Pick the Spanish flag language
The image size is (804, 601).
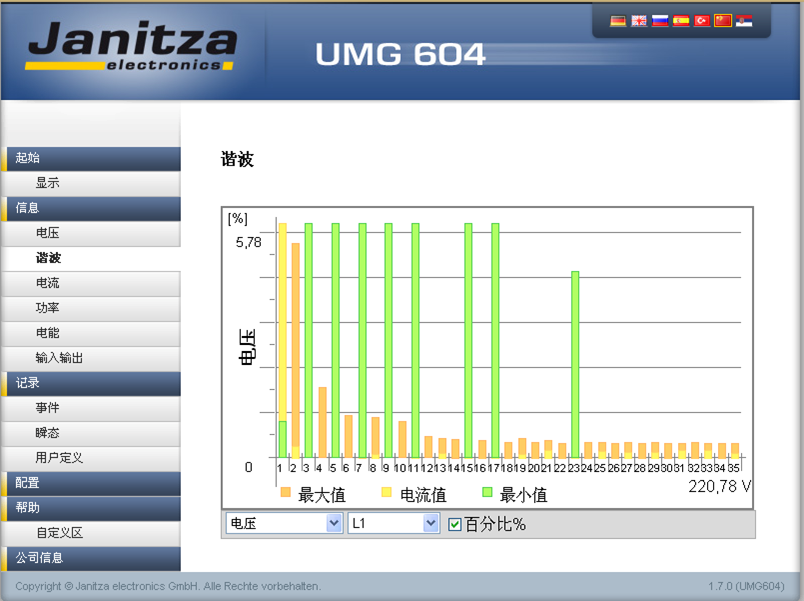point(681,21)
